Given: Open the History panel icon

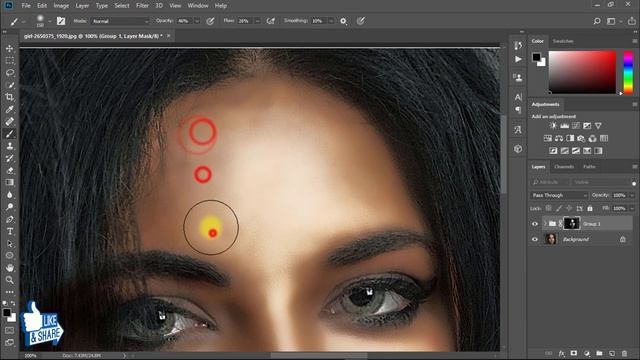Looking at the screenshot, I should coord(518,45).
